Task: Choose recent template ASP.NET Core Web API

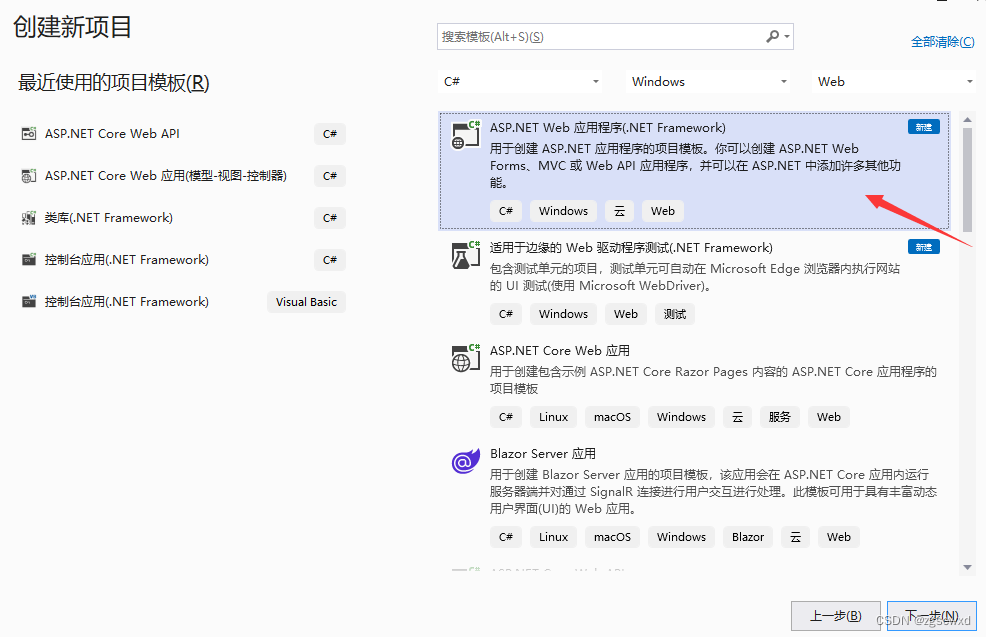Action: coord(112,133)
